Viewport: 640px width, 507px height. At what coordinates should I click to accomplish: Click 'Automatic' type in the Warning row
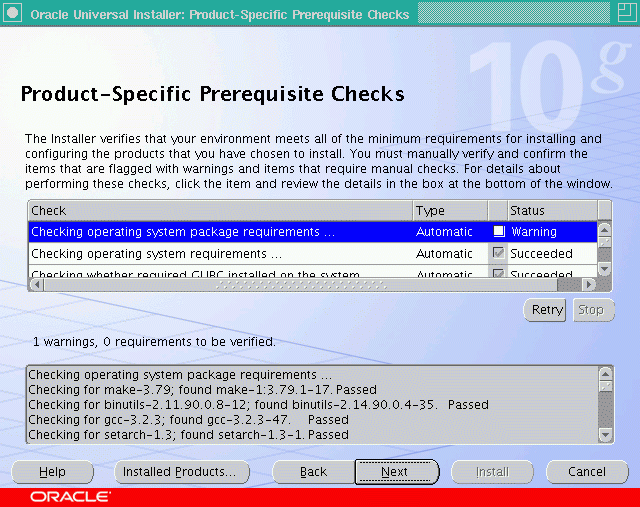444,231
